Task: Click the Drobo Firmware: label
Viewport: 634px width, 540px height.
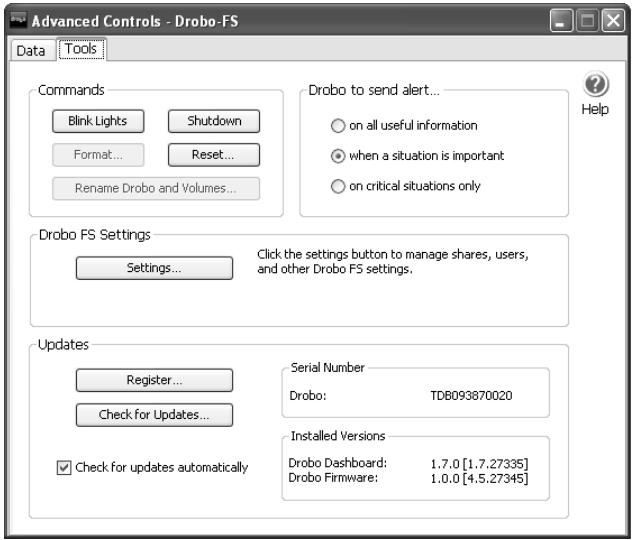Action: point(333,478)
